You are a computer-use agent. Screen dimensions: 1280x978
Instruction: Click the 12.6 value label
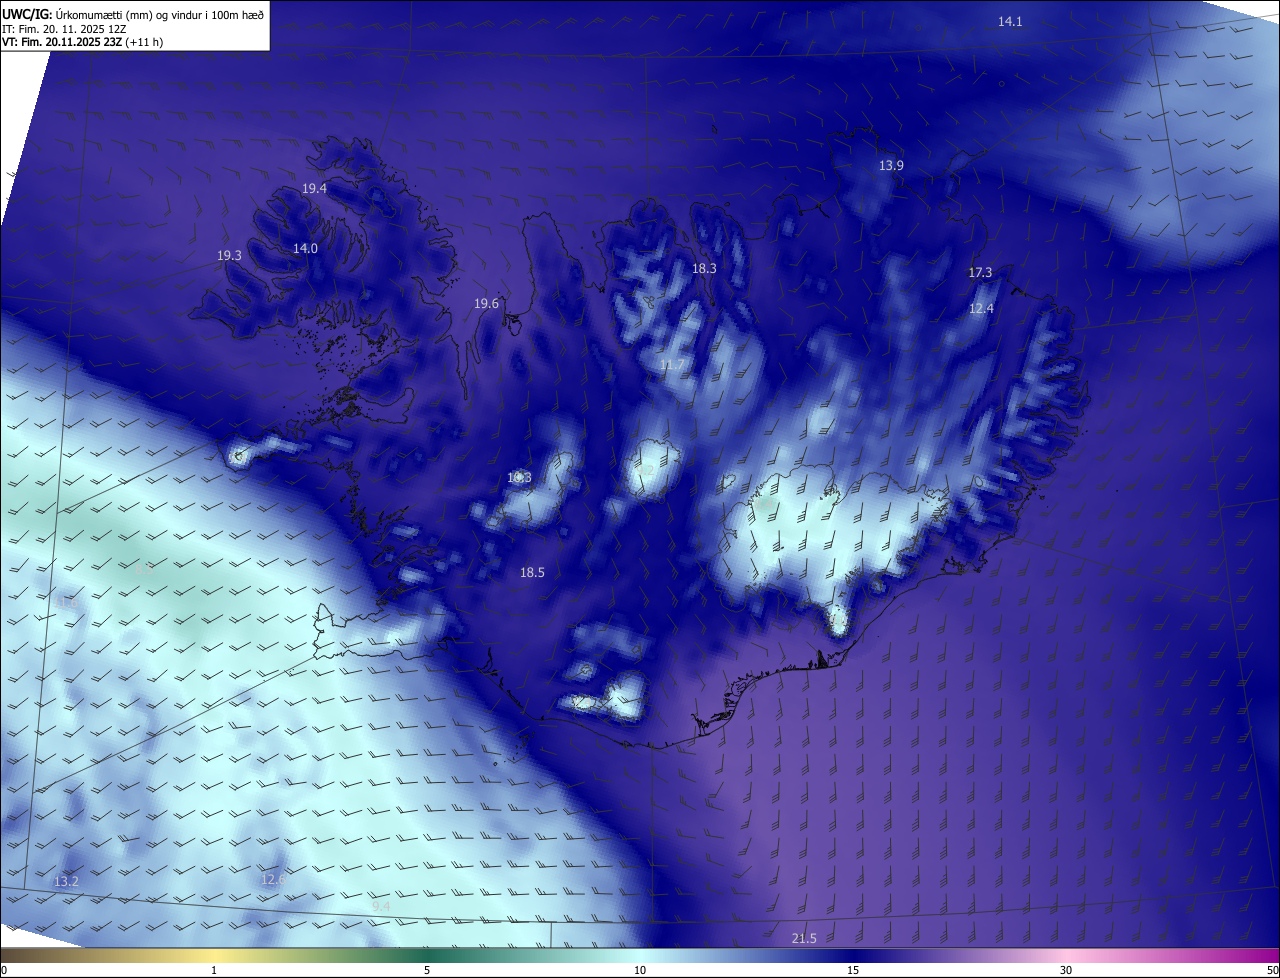point(273,879)
